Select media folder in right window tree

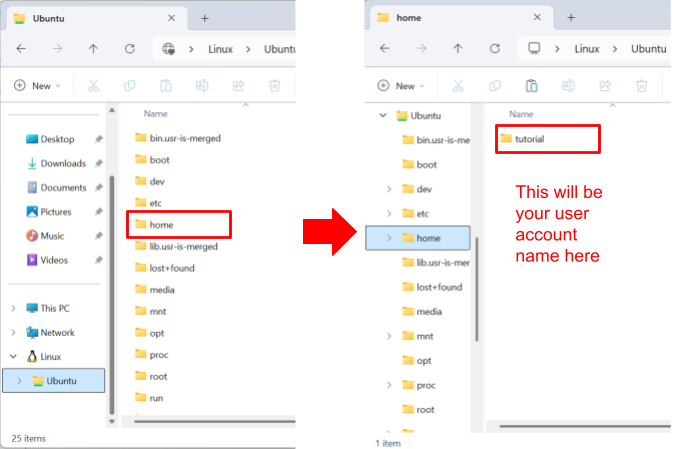point(422,312)
